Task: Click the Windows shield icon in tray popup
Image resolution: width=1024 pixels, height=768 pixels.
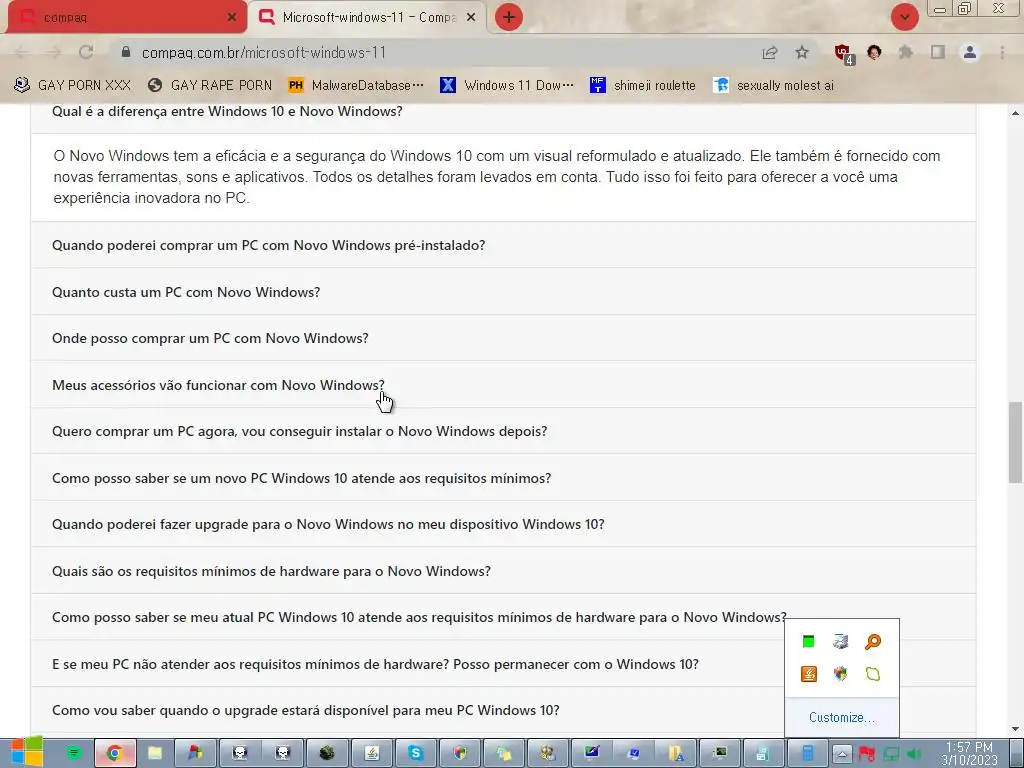Action: click(x=840, y=674)
